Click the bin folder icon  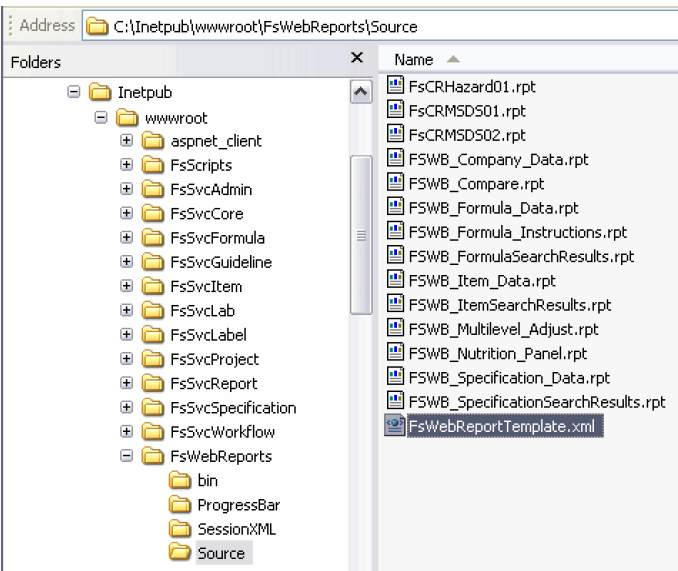pyautogui.click(x=179, y=480)
